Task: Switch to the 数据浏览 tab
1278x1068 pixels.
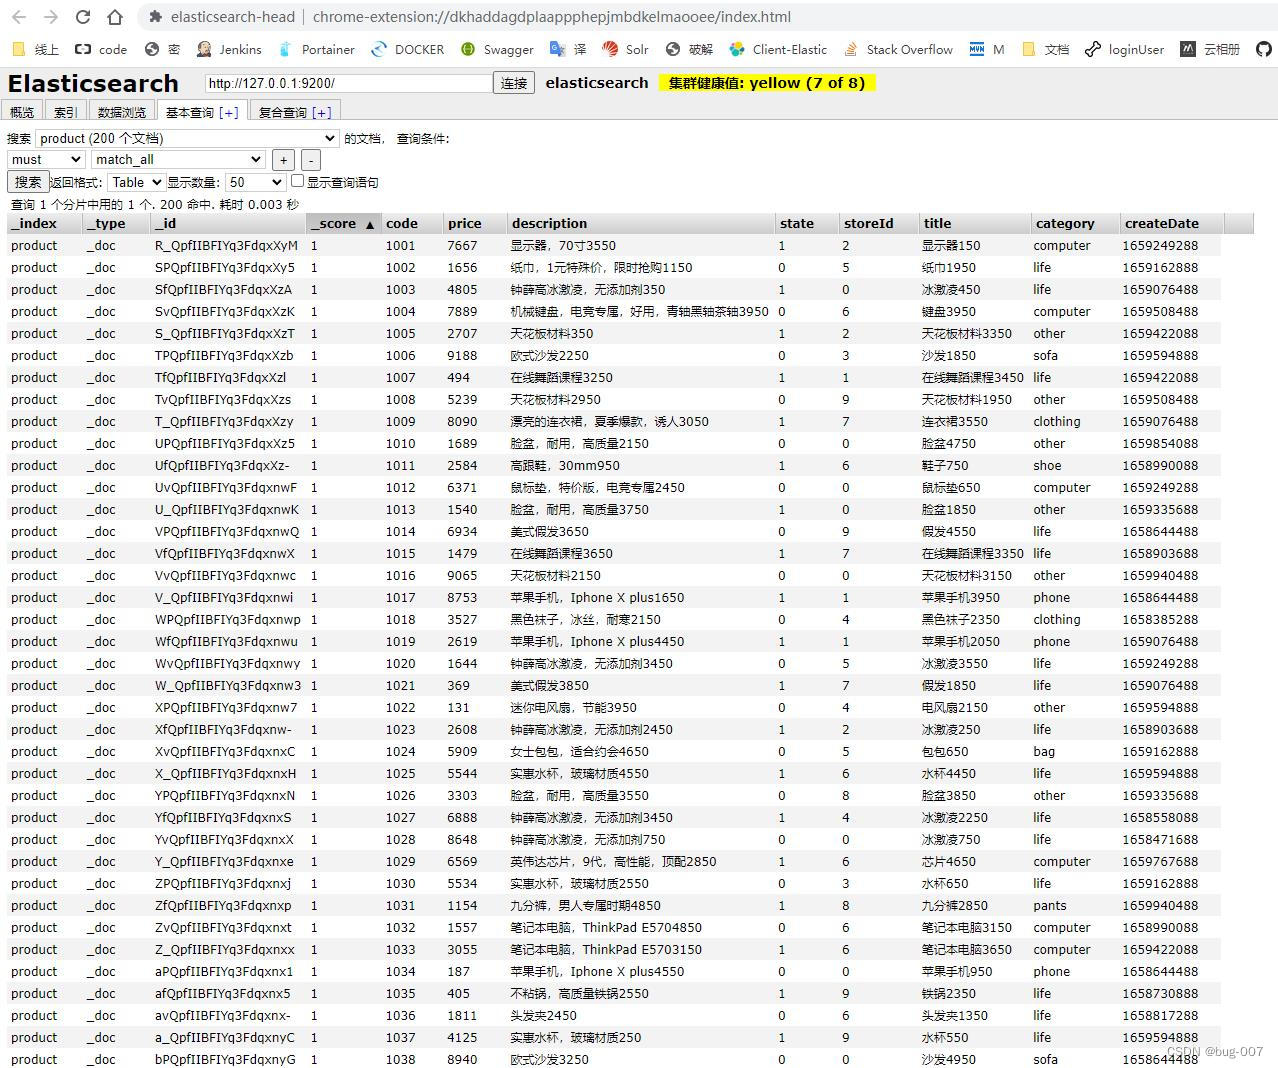Action: (122, 112)
